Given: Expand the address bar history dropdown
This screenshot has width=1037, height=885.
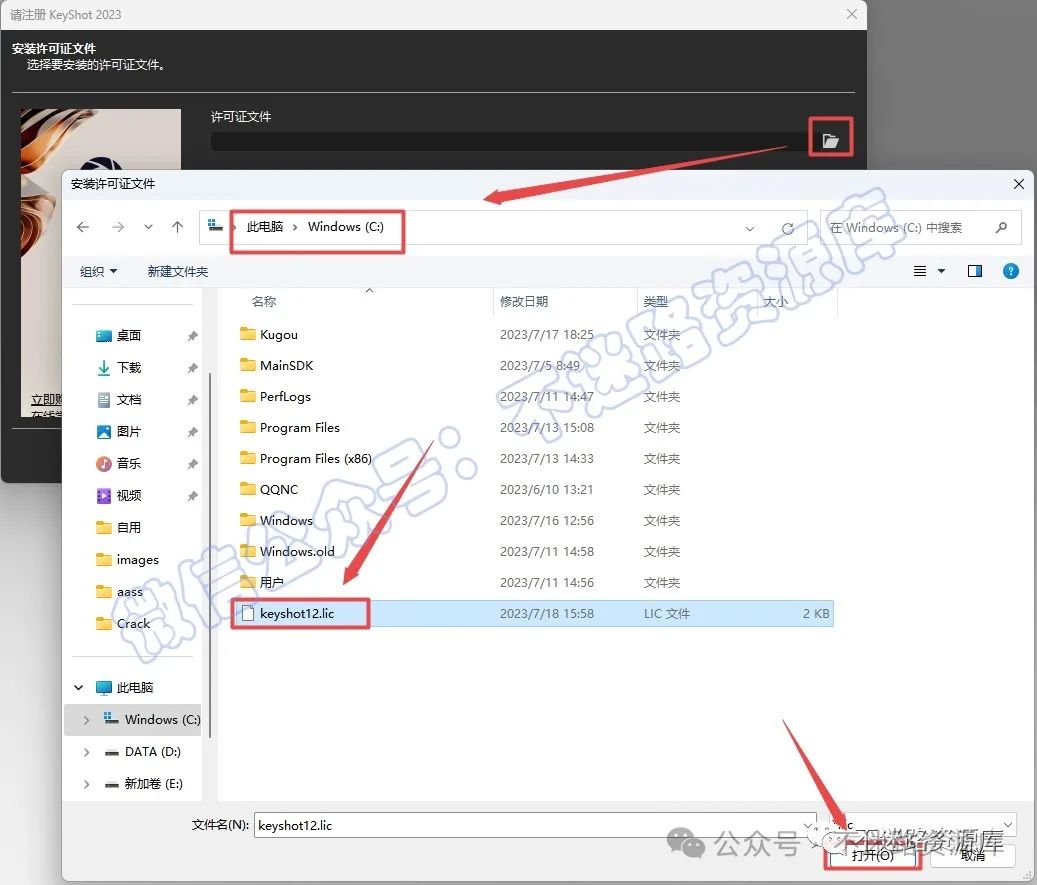Looking at the screenshot, I should [x=749, y=229].
